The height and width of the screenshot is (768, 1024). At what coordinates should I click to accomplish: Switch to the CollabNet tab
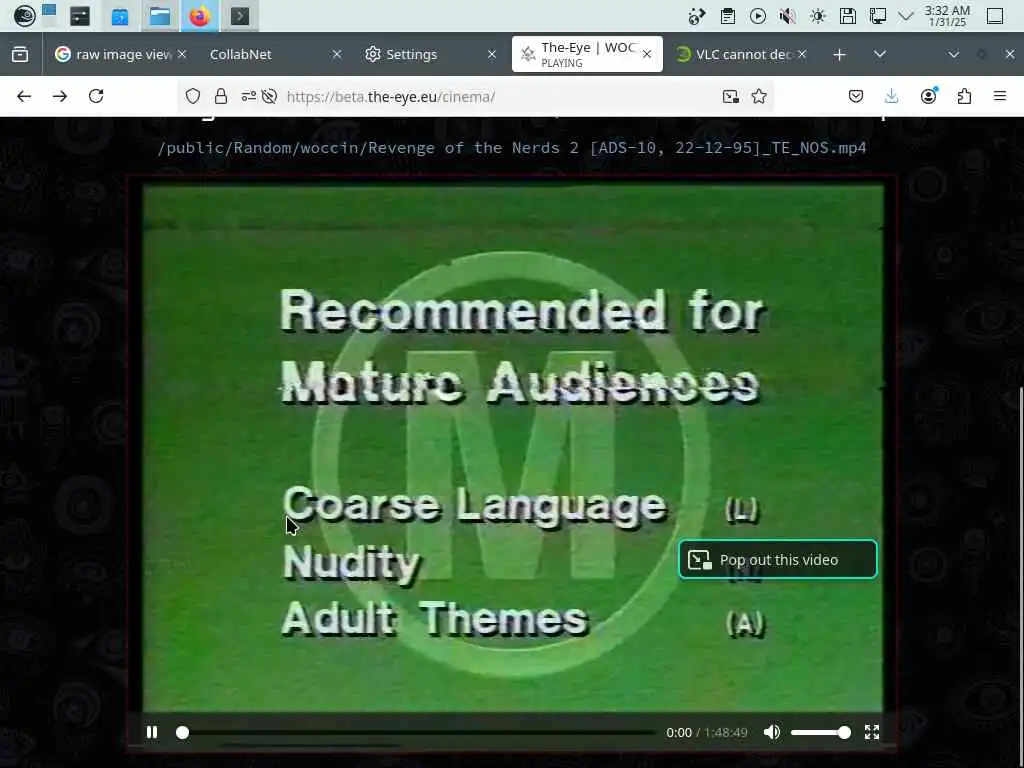pyautogui.click(x=272, y=54)
